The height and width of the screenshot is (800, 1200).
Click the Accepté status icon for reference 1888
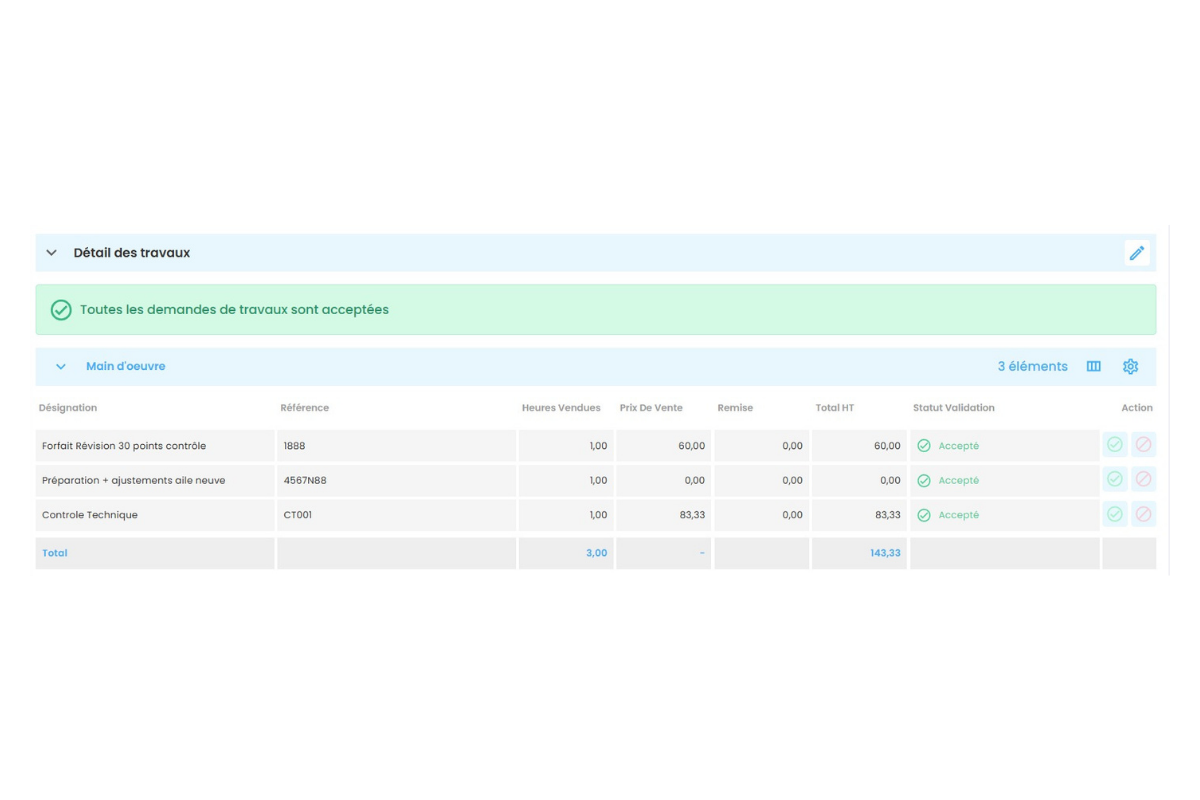tap(924, 446)
